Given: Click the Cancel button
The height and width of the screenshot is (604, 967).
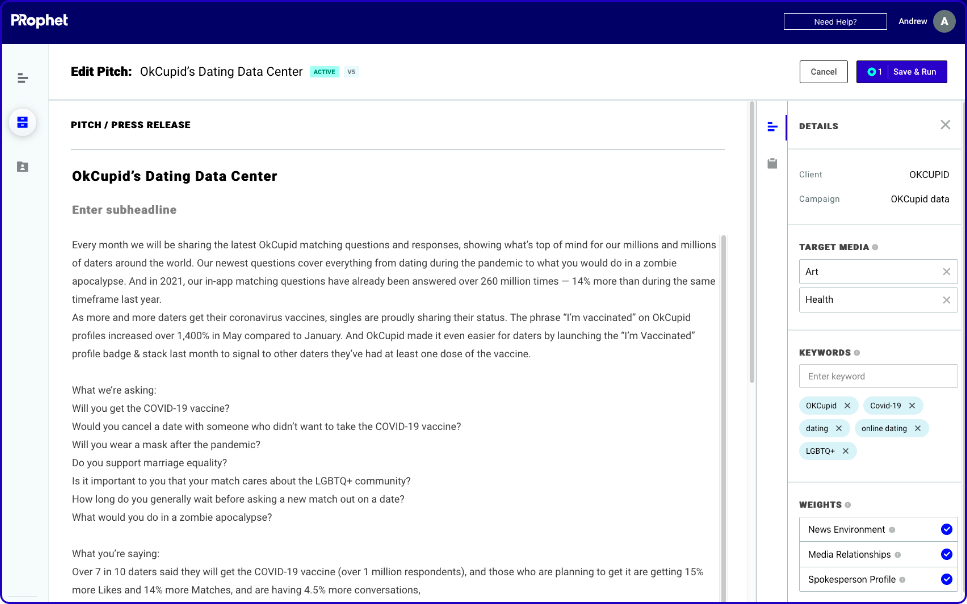Looking at the screenshot, I should pyautogui.click(x=823, y=72).
